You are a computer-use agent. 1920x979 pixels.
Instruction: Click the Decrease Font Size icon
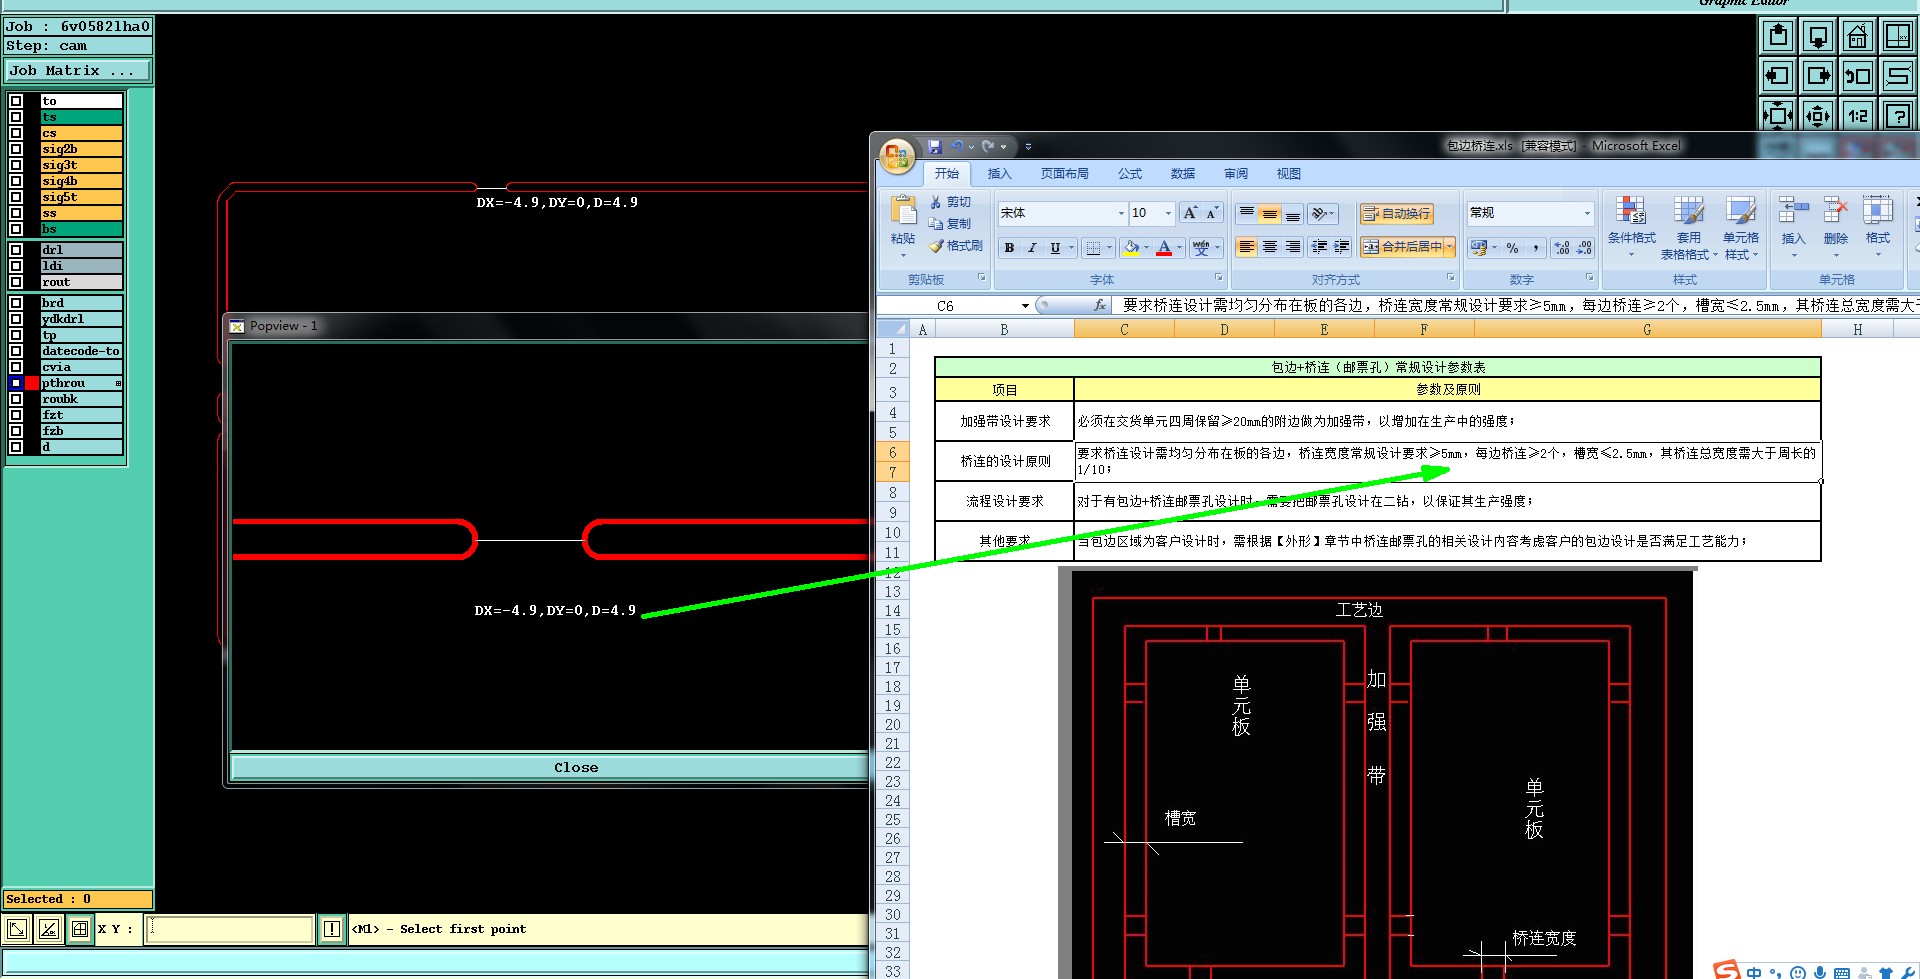click(1212, 213)
